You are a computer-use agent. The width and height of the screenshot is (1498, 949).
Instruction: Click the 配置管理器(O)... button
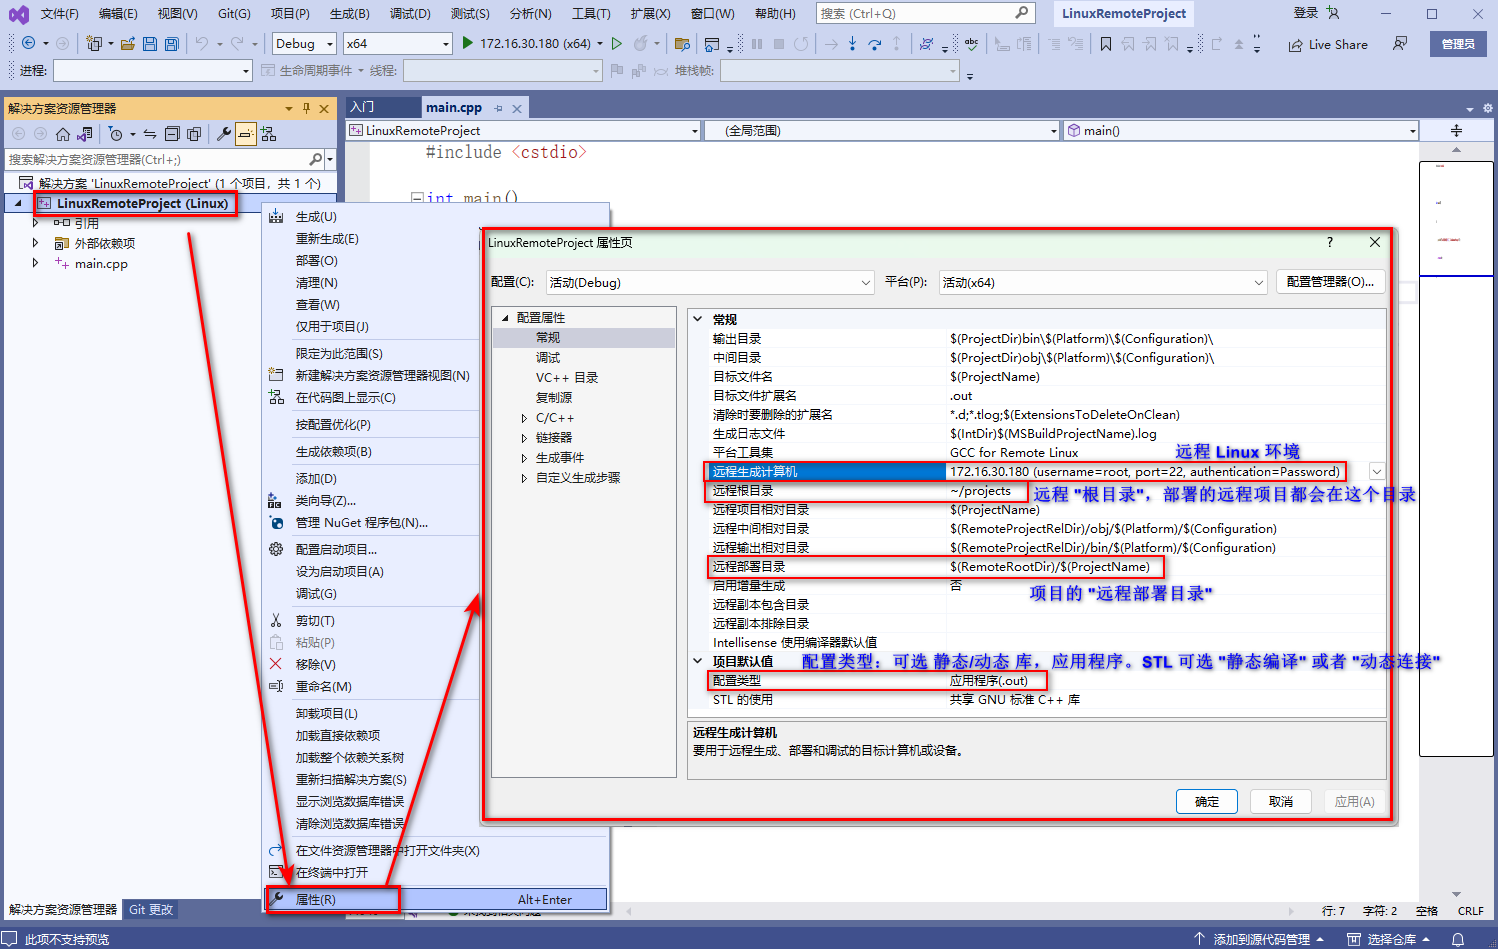(x=1330, y=282)
